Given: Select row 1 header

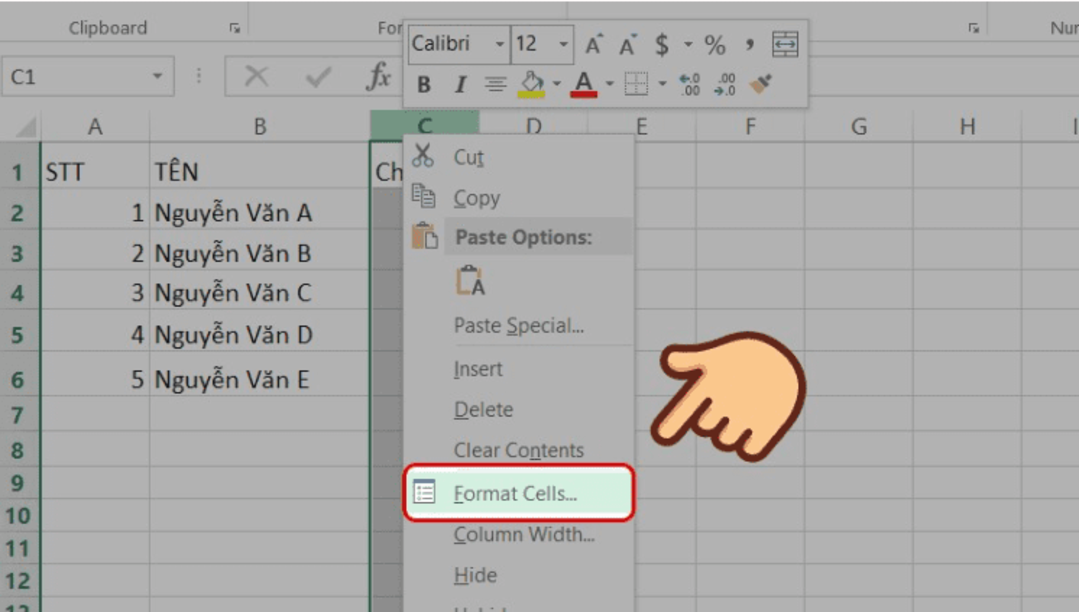Looking at the screenshot, I should tap(19, 171).
